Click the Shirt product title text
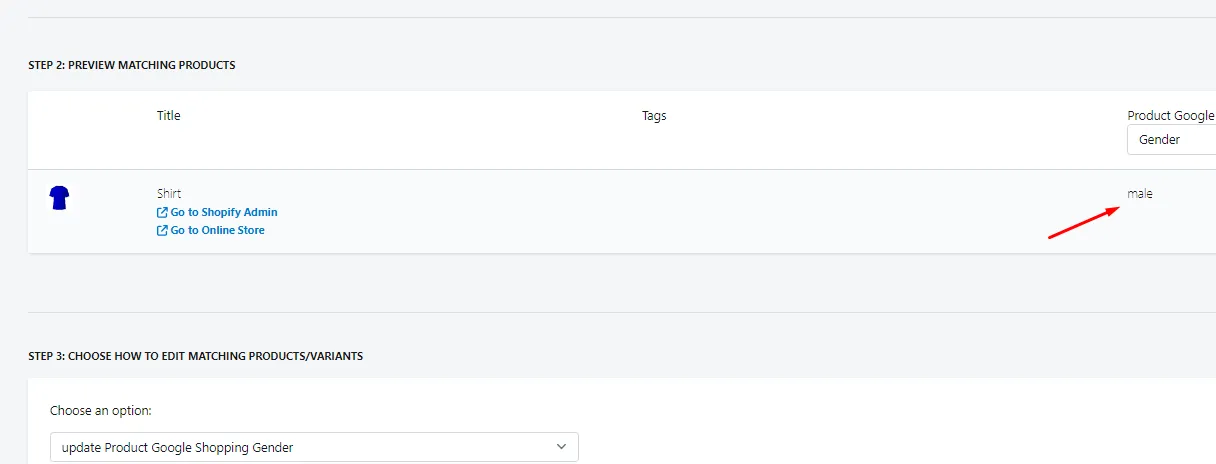1216x464 pixels. coord(169,194)
